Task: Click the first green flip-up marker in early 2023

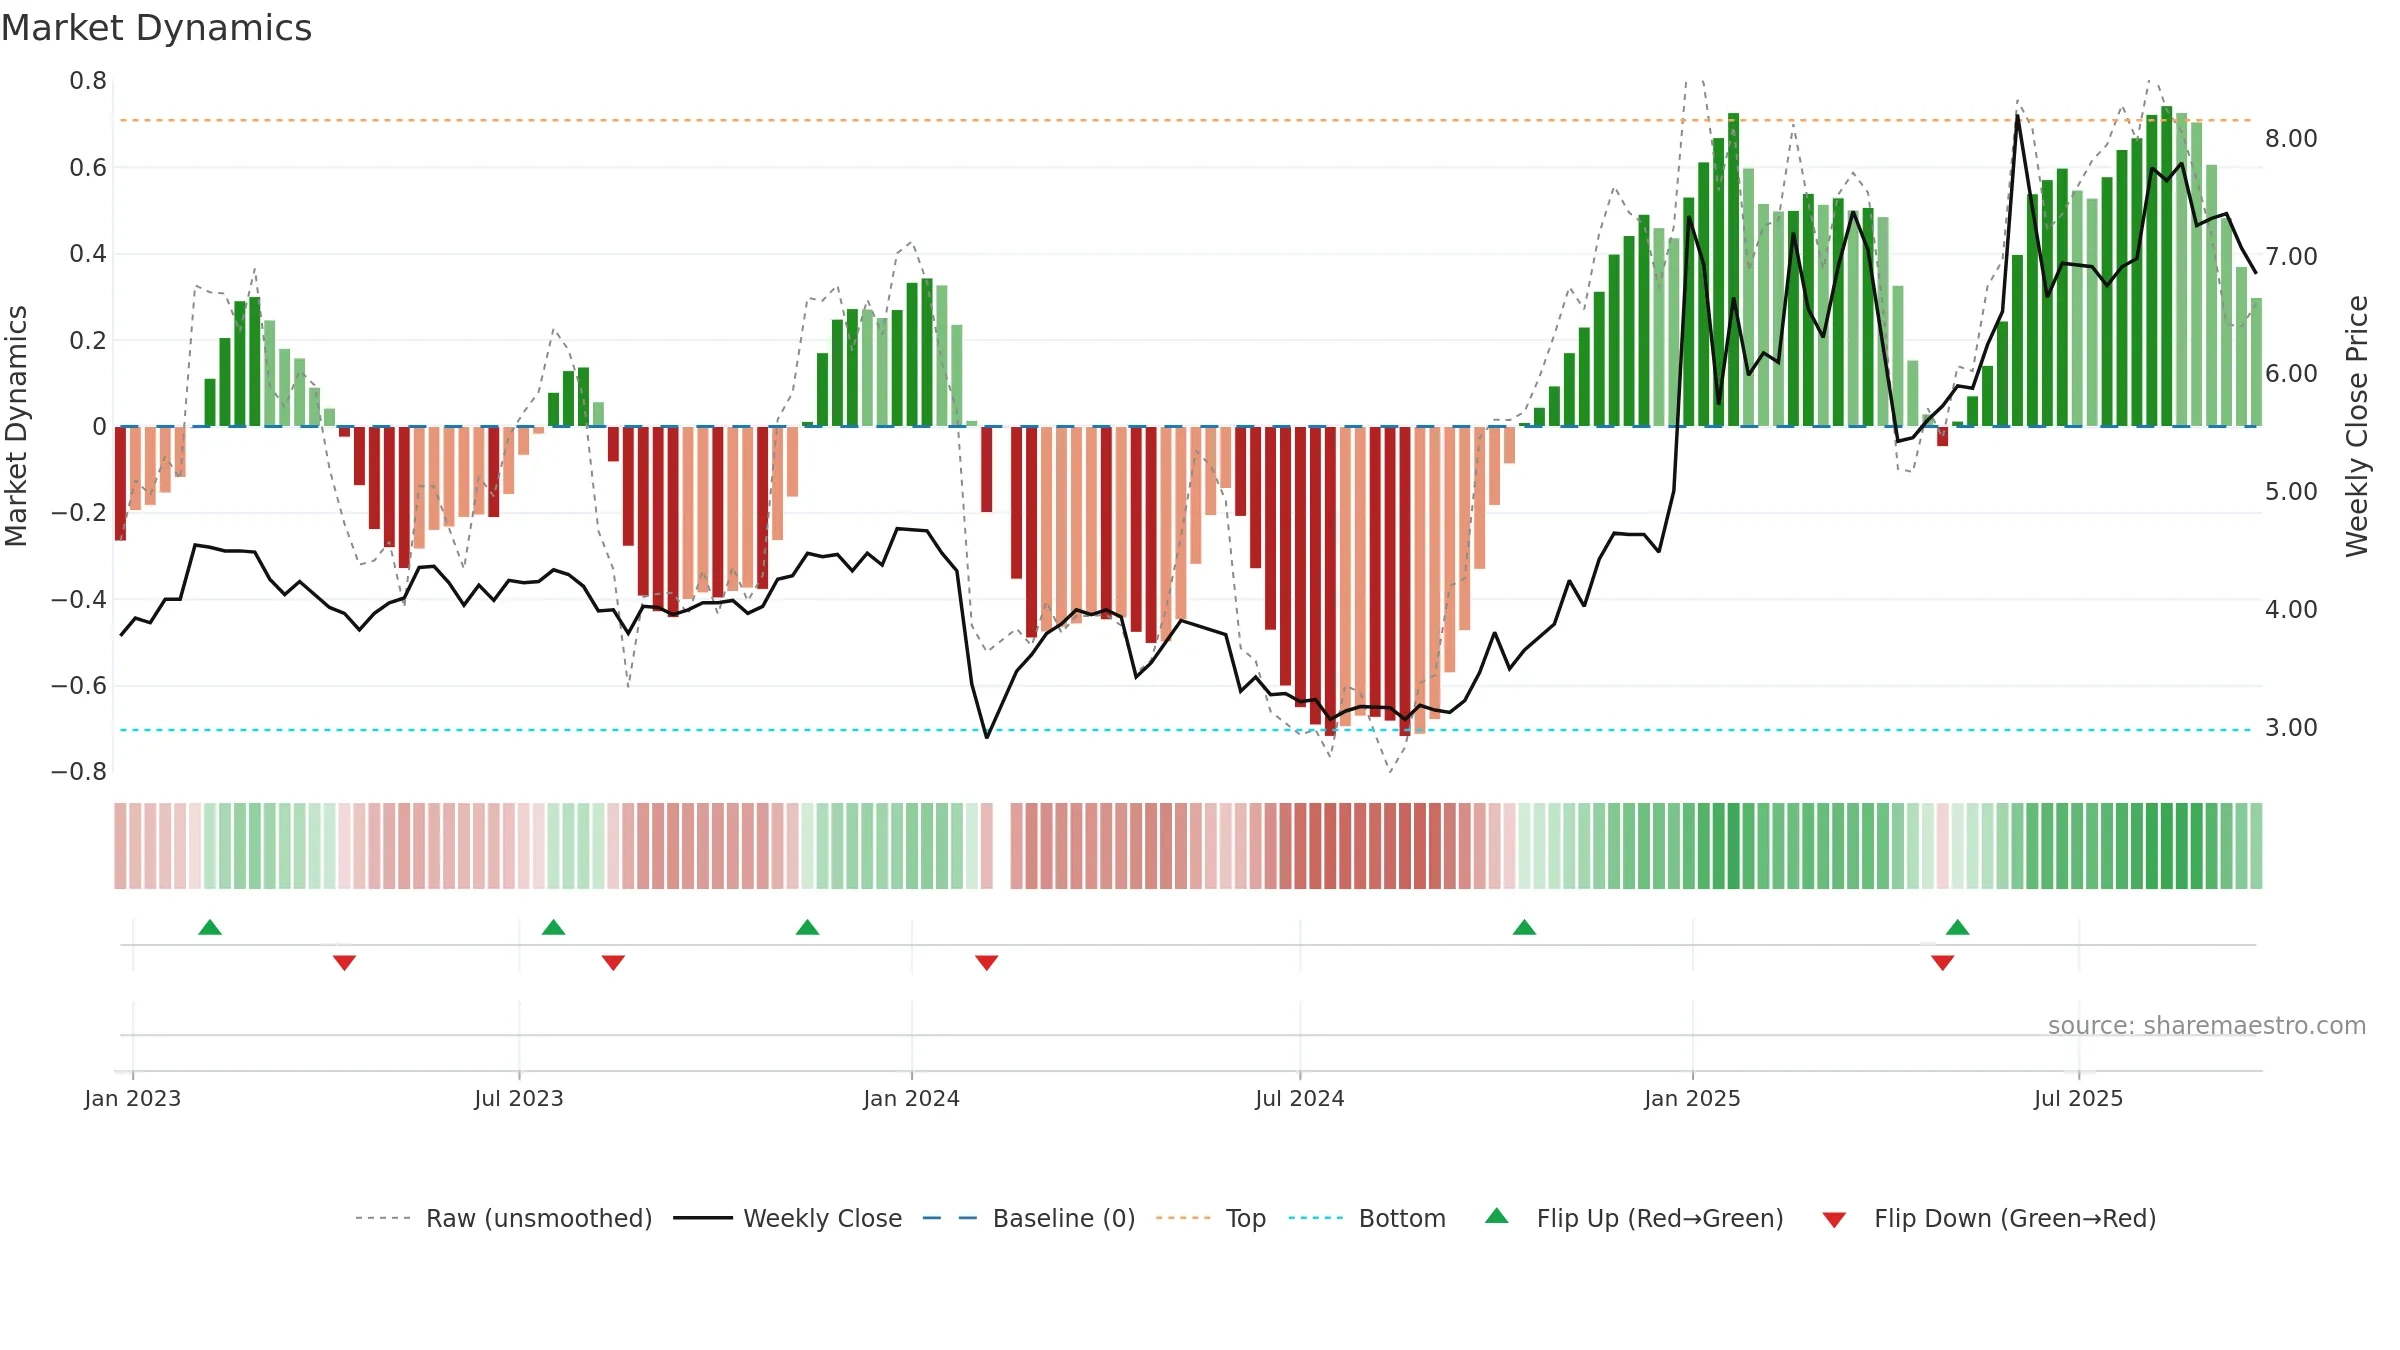Action: tap(210, 927)
